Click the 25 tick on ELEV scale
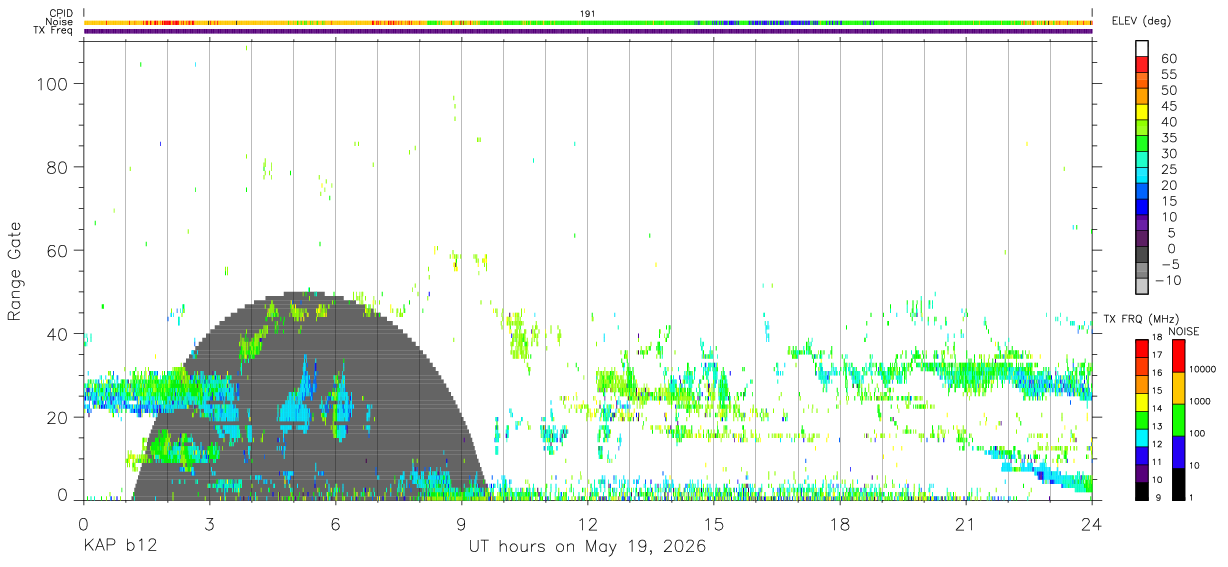 click(1168, 170)
